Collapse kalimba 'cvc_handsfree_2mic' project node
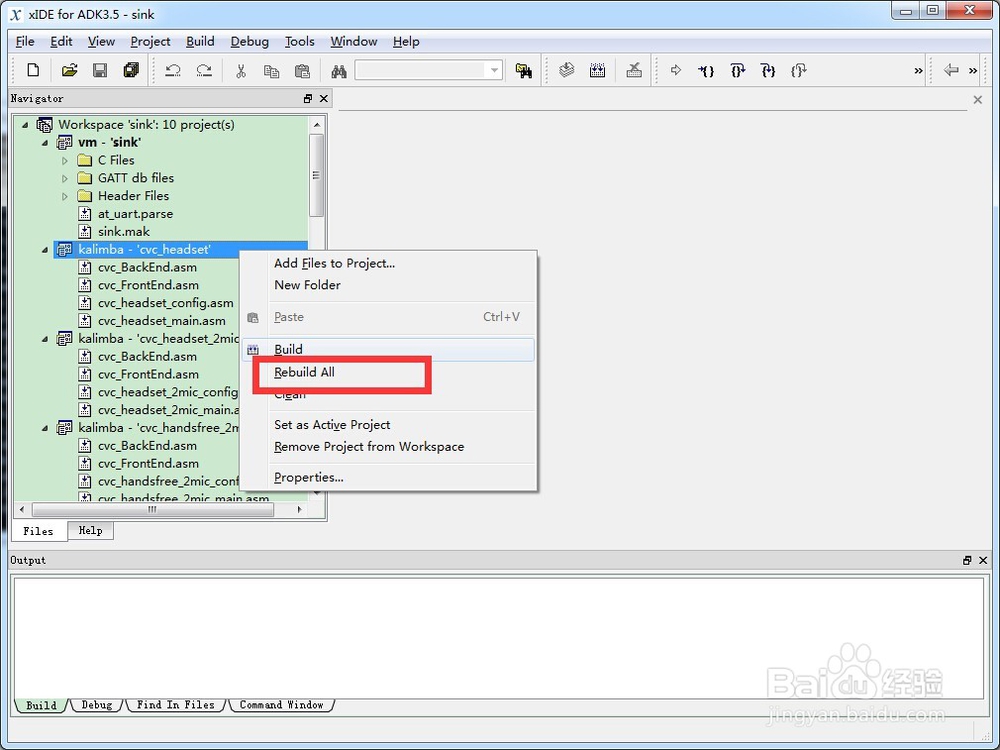Screen dimensions: 1000x750 point(45,429)
